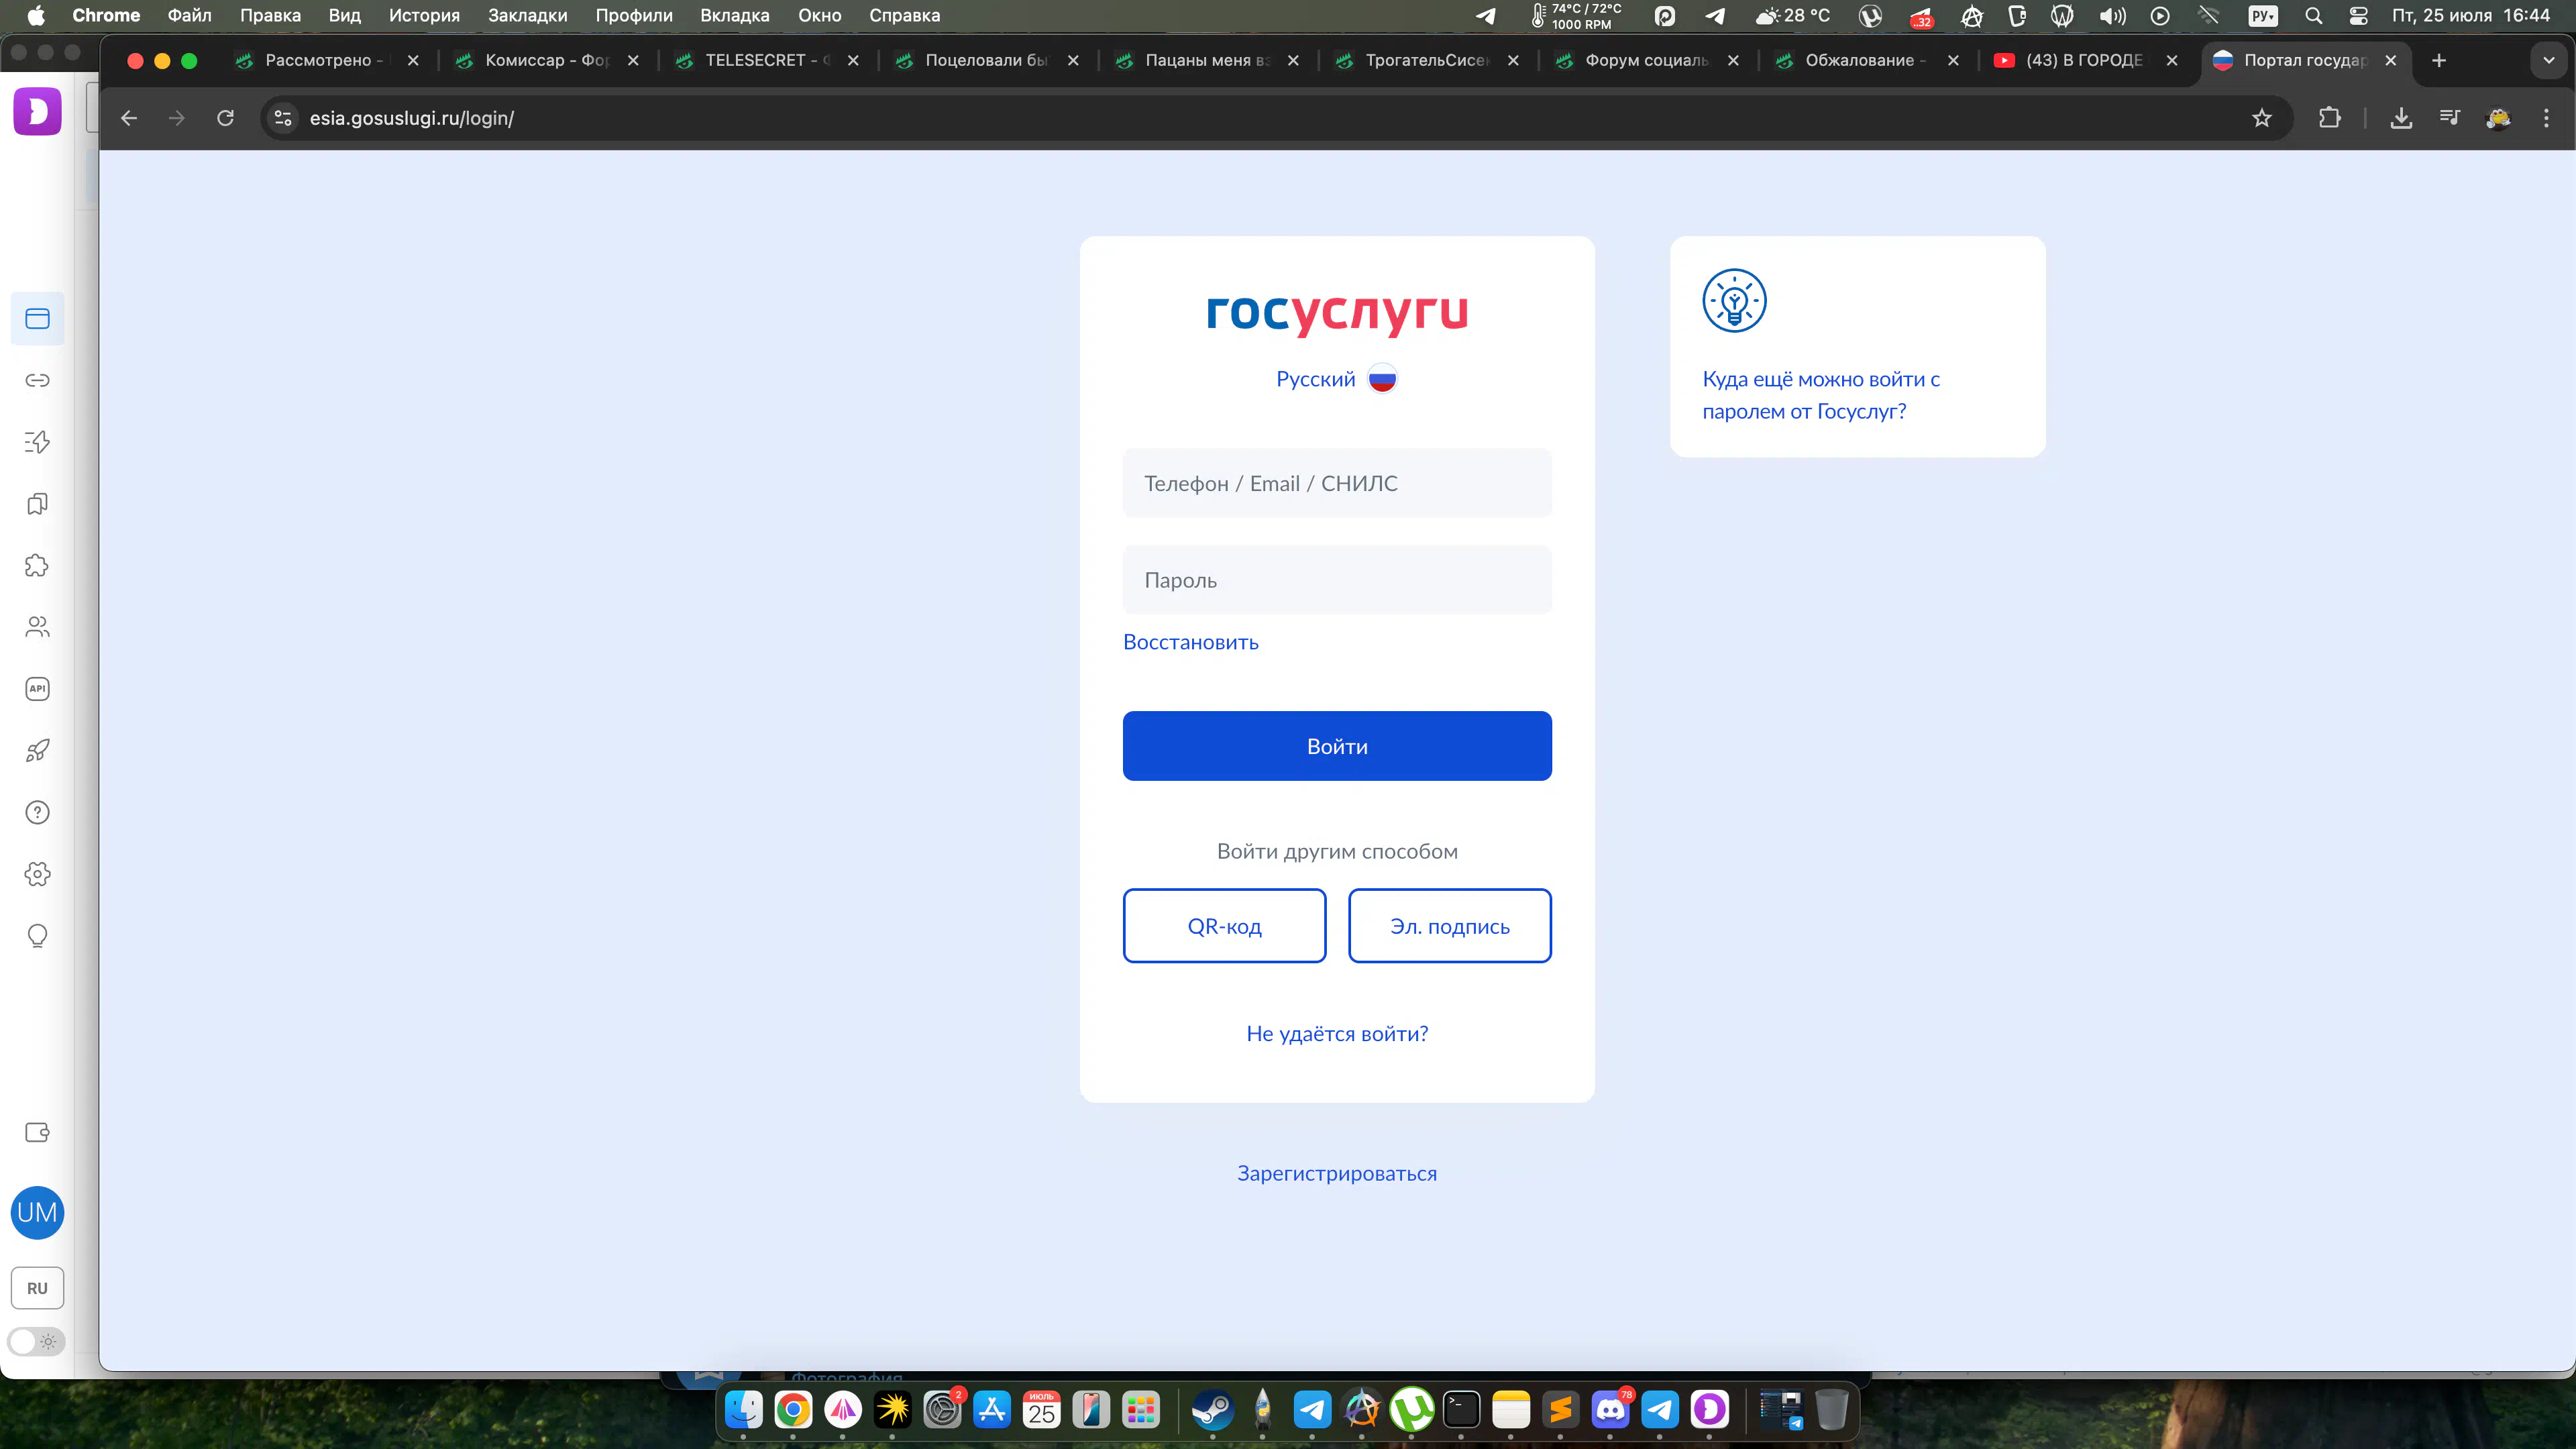Viewport: 2576px width, 1449px height.
Task: Open the Профили menu
Action: (634, 15)
